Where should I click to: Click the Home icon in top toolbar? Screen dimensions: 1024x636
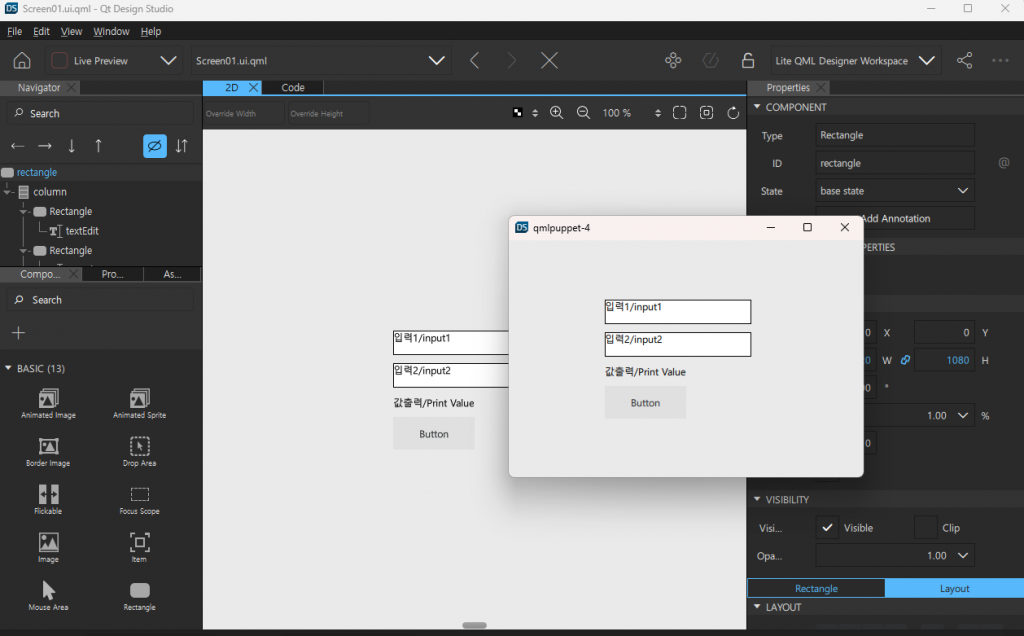[x=21, y=61]
